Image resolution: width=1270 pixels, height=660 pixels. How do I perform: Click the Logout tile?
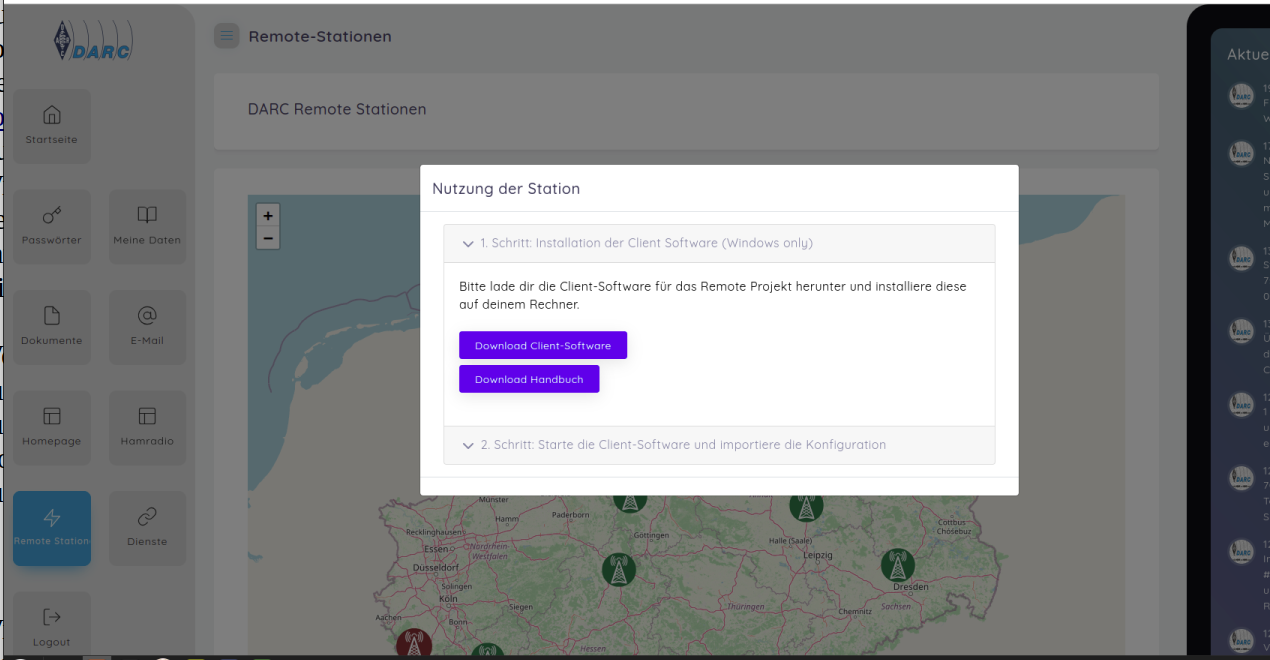(52, 628)
